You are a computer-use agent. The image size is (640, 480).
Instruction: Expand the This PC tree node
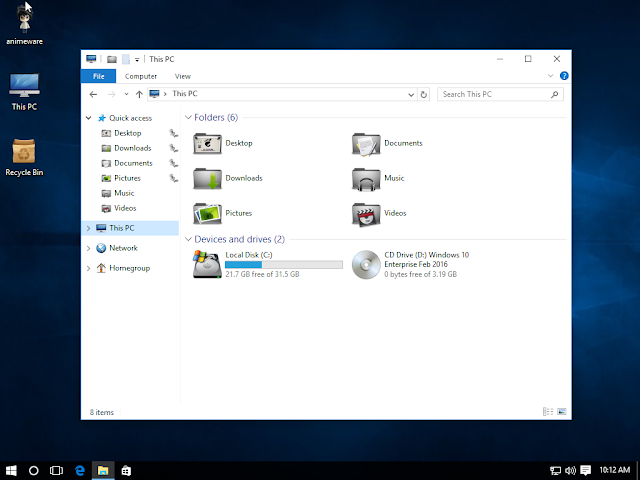coord(89,228)
